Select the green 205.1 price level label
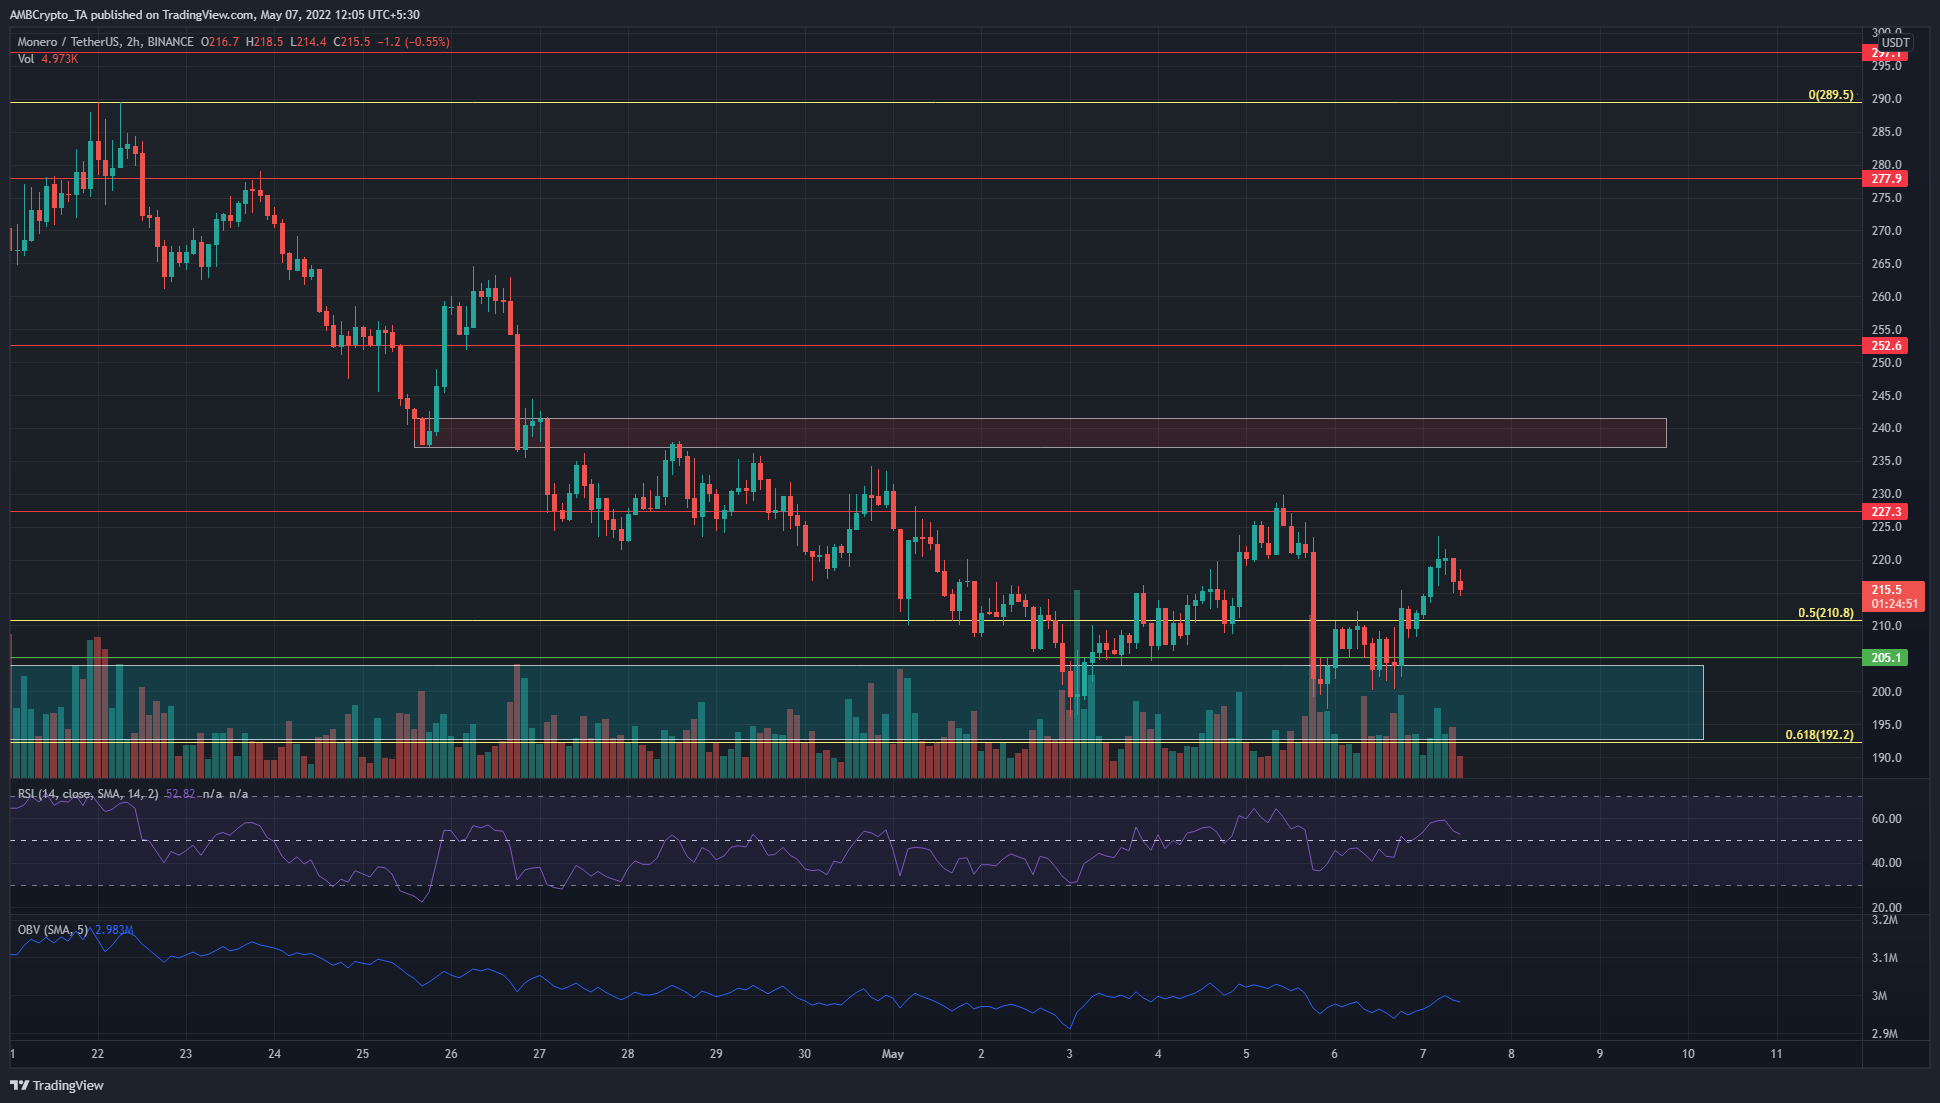This screenshot has height=1103, width=1940. 1886,658
